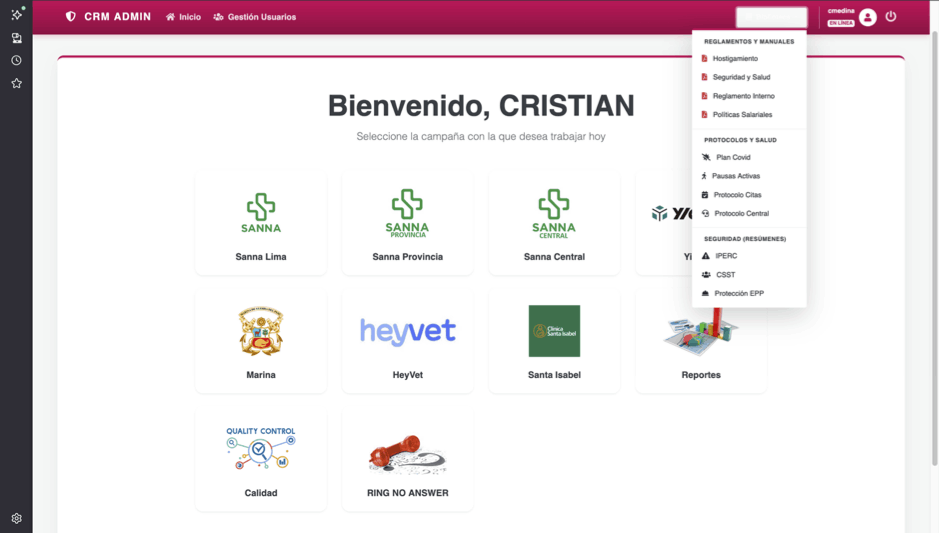Image resolution: width=939 pixels, height=533 pixels.
Task: Open the Gestión Usuarios menu
Action: (x=255, y=17)
